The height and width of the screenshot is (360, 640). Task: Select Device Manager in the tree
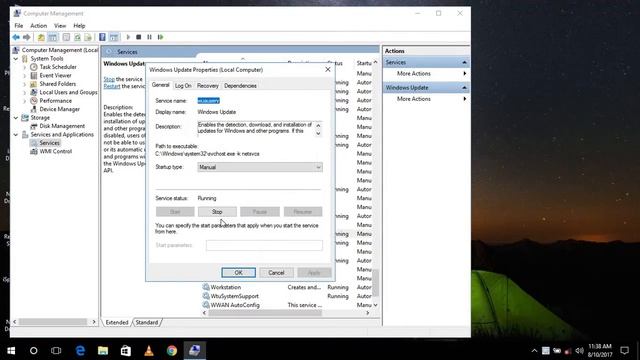pyautogui.click(x=60, y=109)
